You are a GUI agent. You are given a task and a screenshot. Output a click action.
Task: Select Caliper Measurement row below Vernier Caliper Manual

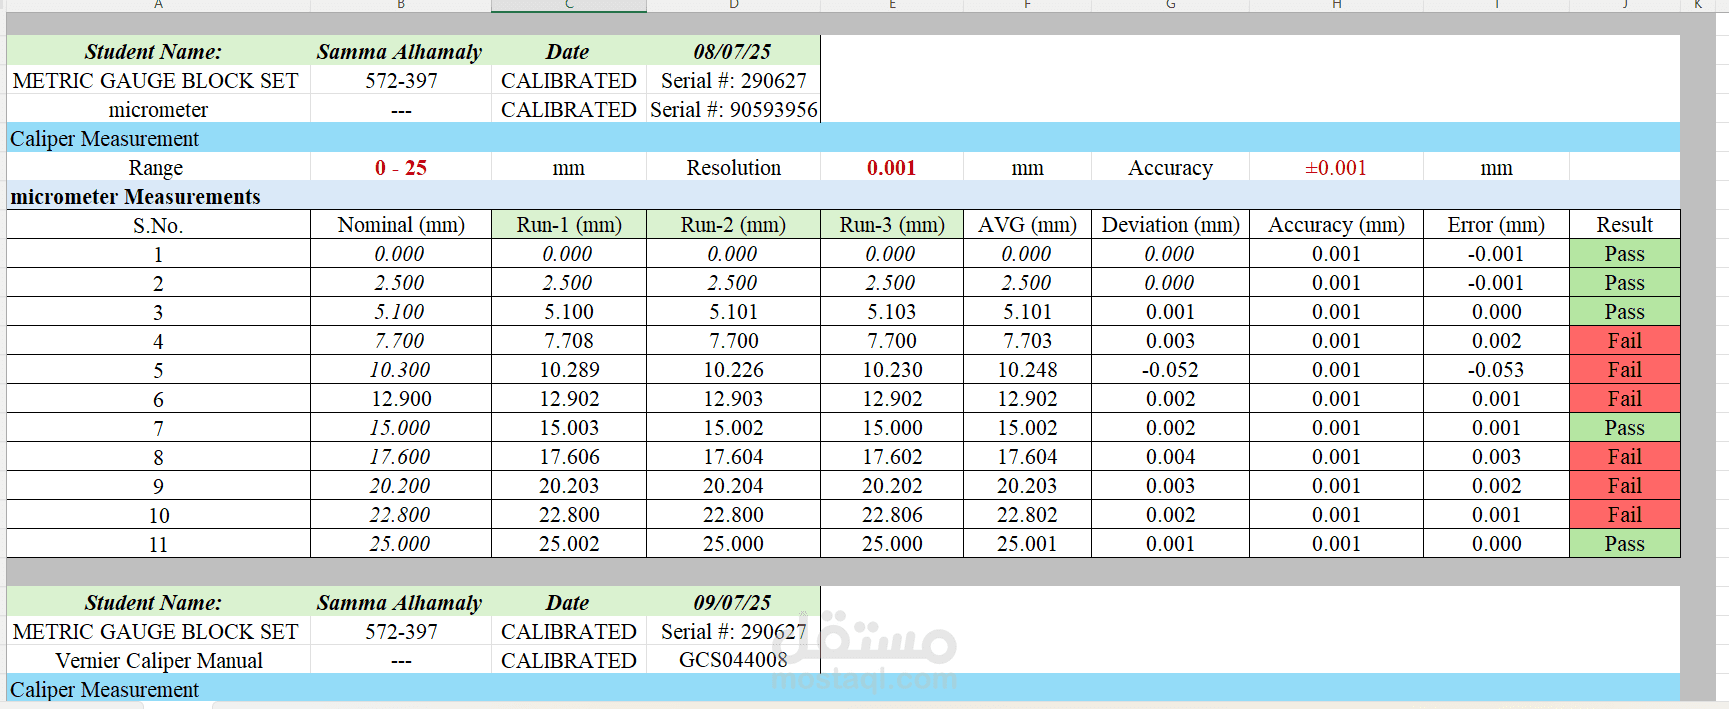[843, 689]
